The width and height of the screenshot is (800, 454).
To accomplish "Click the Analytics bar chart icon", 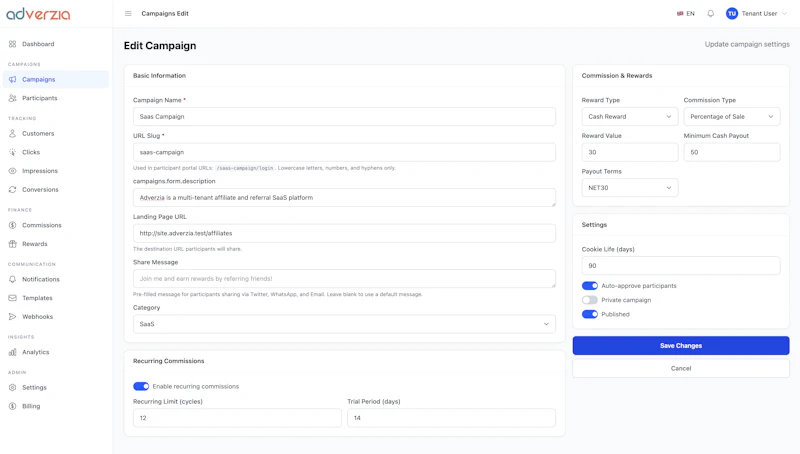I will pyautogui.click(x=13, y=352).
